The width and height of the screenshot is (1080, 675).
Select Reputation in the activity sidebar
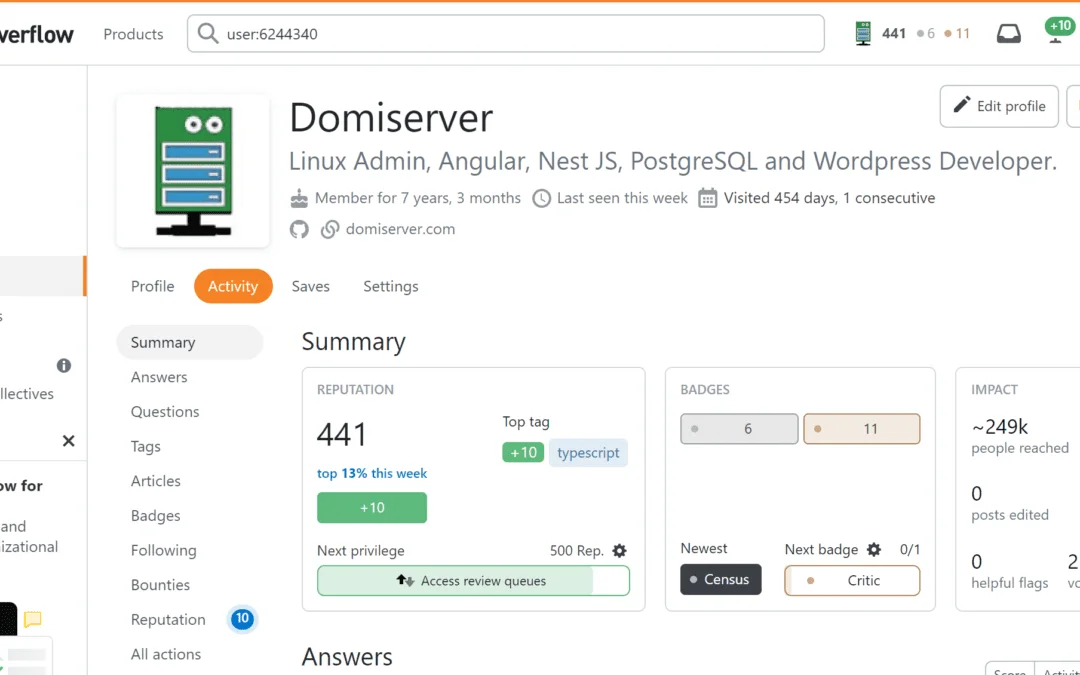[x=168, y=620]
